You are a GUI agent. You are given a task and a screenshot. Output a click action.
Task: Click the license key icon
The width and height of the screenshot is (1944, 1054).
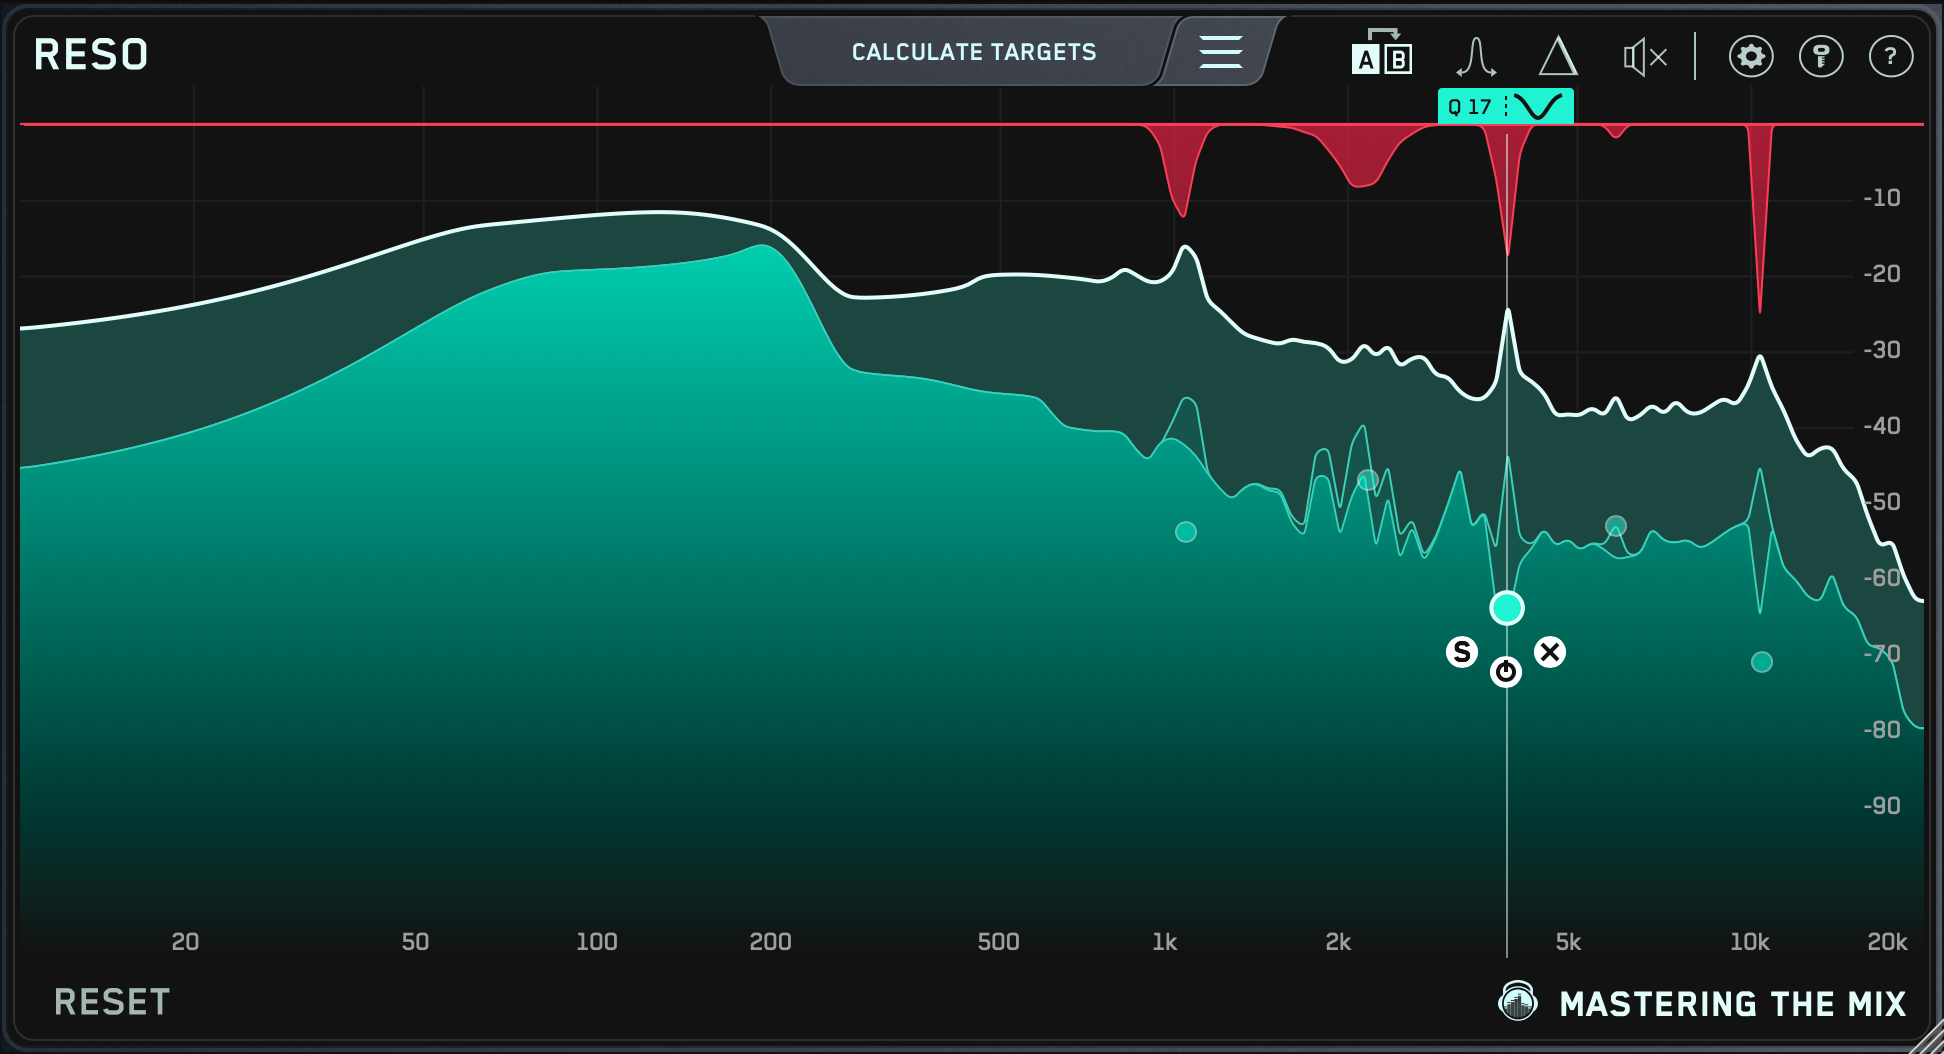tap(1820, 57)
